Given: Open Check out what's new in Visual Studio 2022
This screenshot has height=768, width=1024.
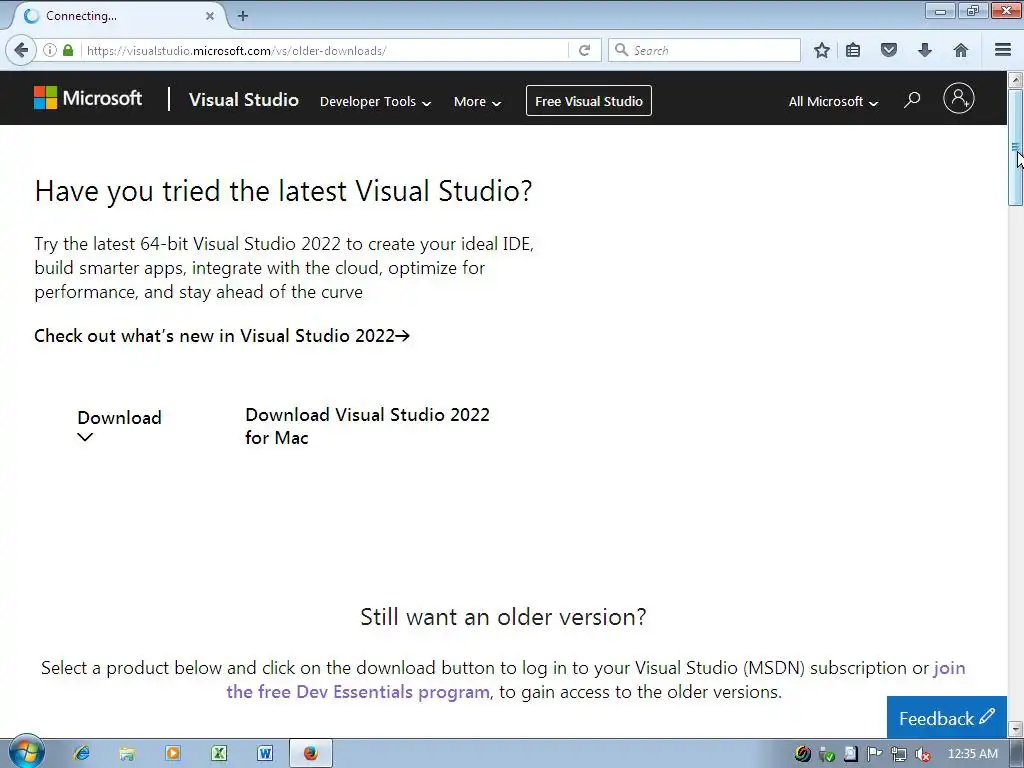Looking at the screenshot, I should coord(222,336).
